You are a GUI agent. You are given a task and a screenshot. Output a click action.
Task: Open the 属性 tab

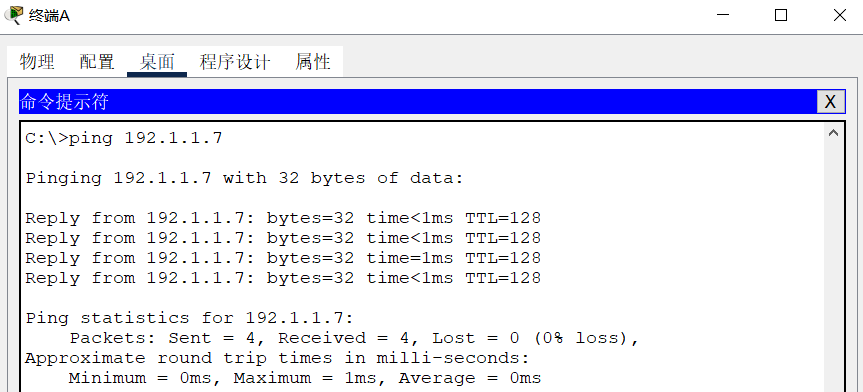click(x=313, y=61)
